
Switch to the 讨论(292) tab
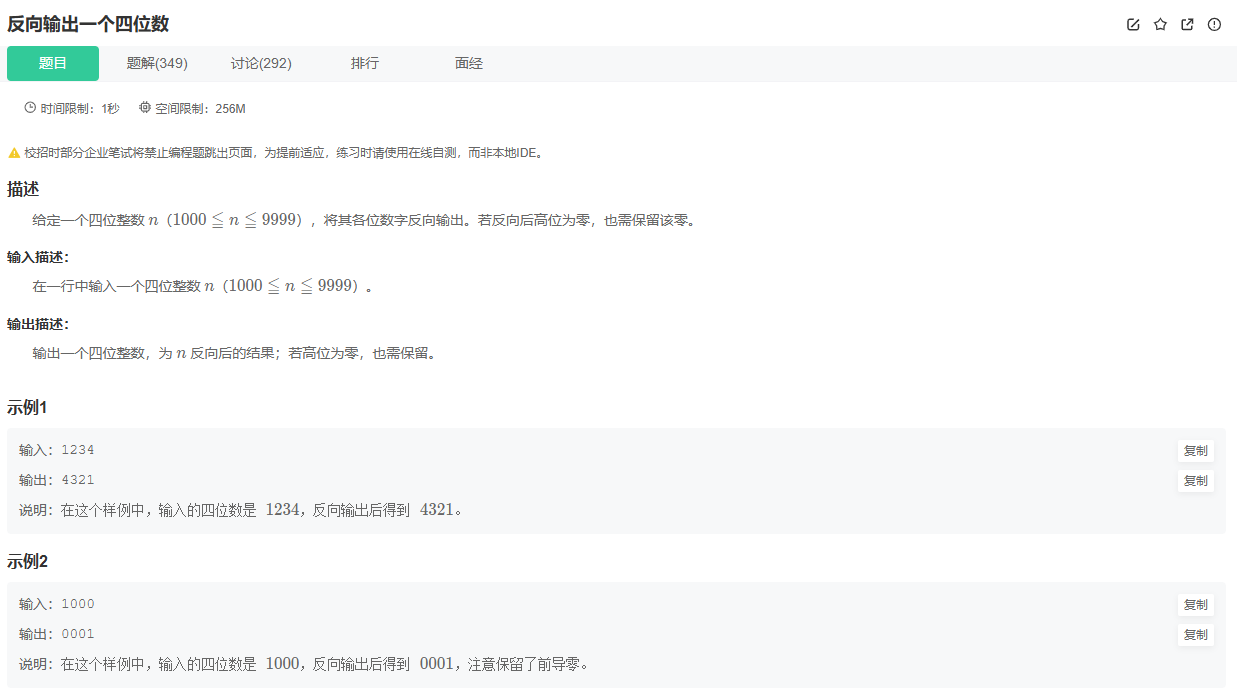click(261, 63)
